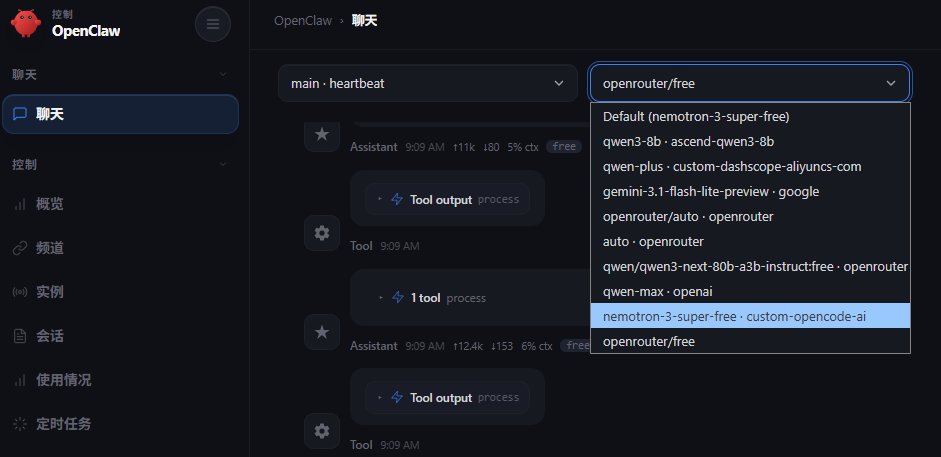Open the main · heartbeat session dropdown
Screen dimensions: 941x457
(427, 83)
